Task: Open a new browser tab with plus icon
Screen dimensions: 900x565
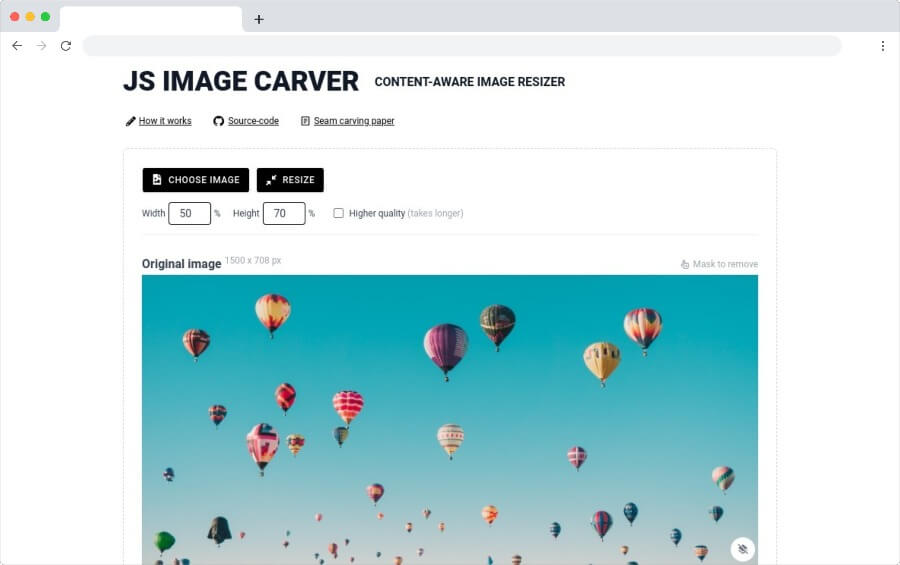Action: (x=259, y=19)
